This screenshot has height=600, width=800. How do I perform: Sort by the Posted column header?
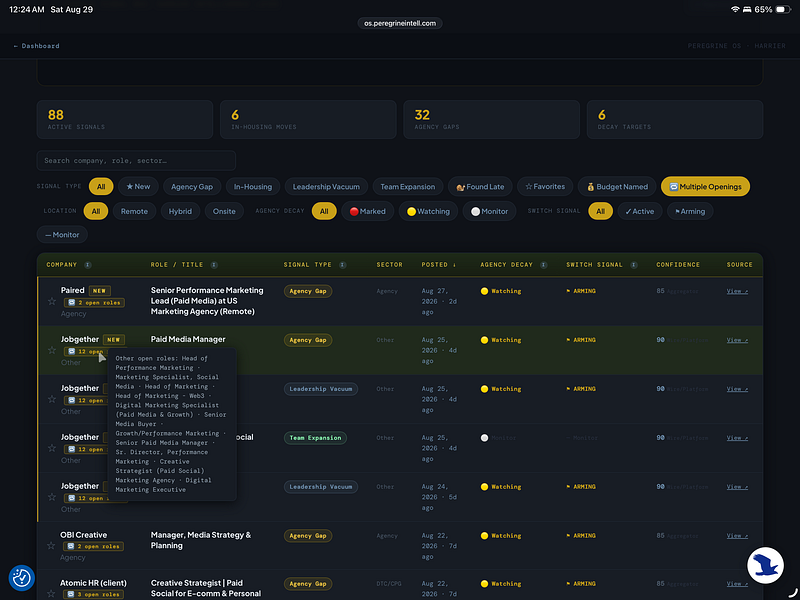coord(438,265)
